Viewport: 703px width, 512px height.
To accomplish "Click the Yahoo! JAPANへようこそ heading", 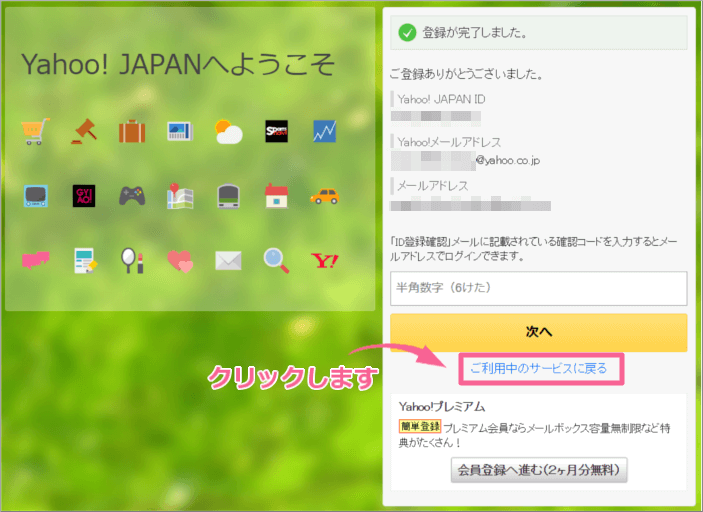I will click(178, 64).
